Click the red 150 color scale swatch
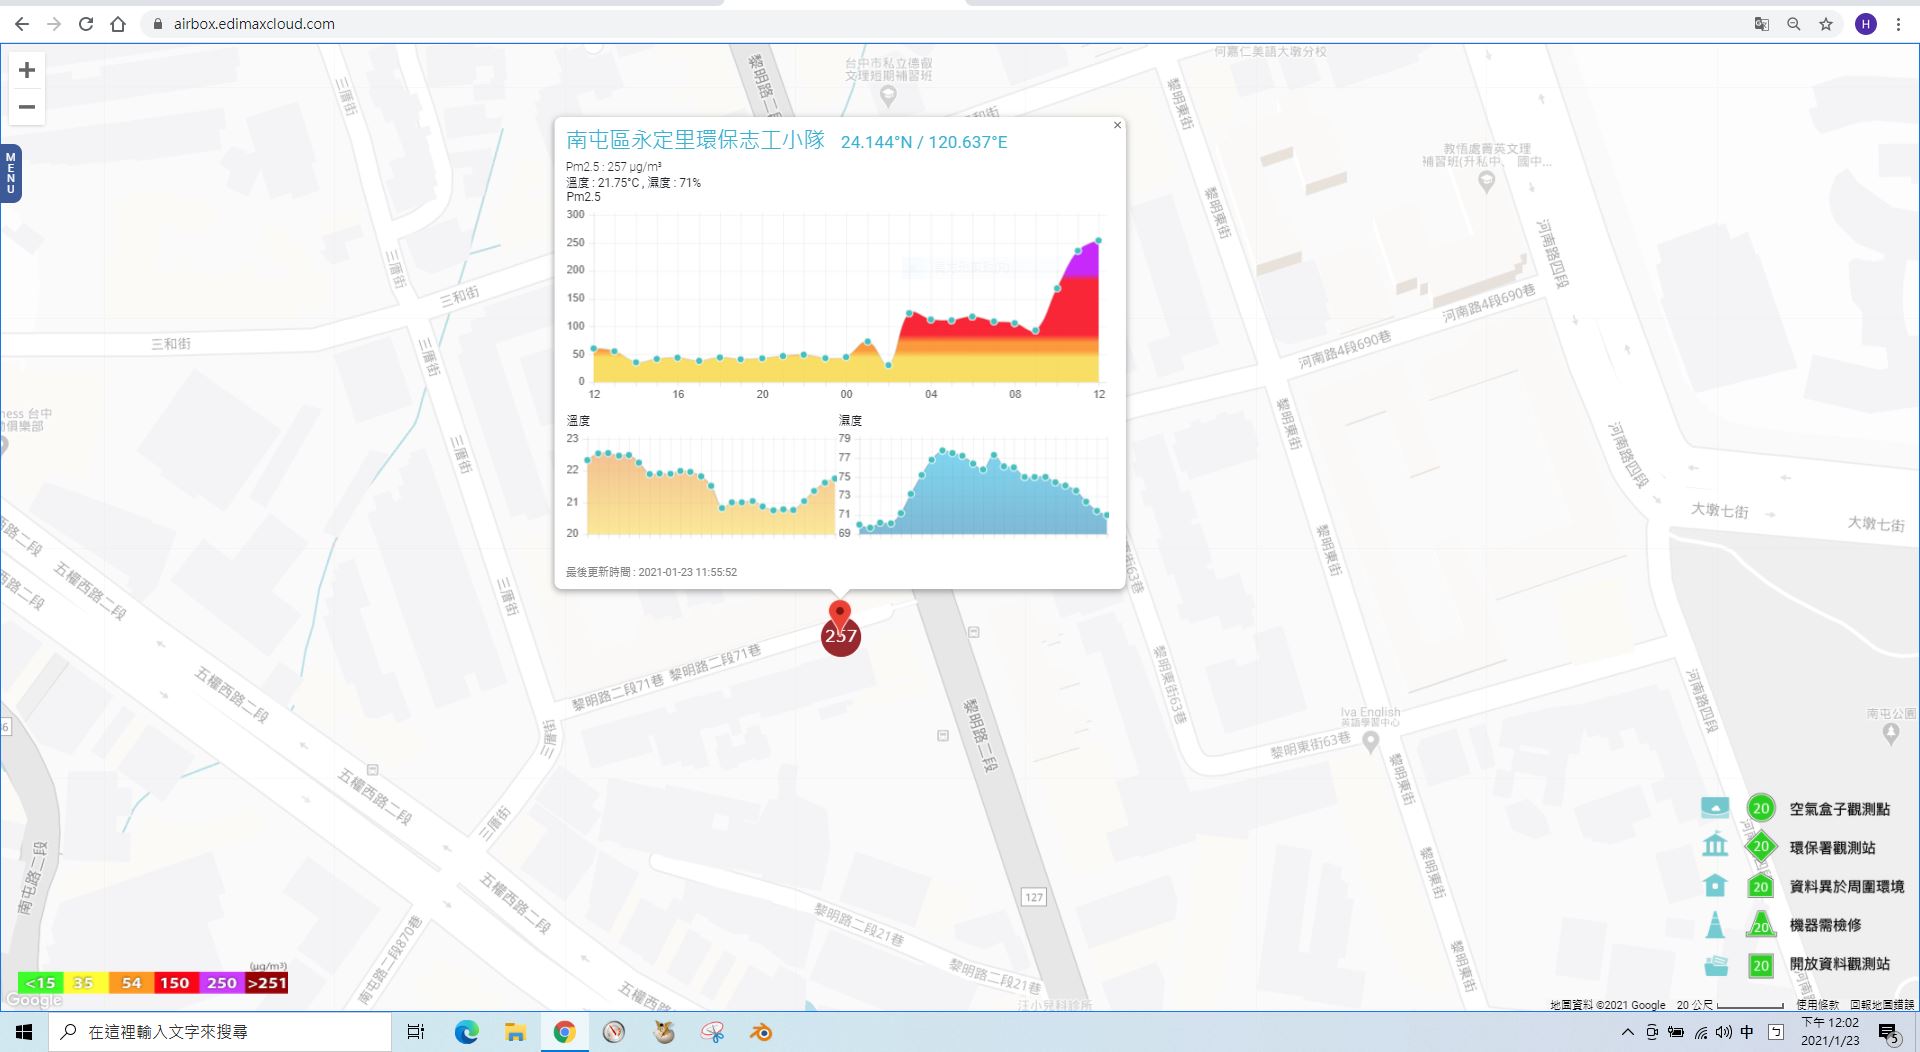The width and height of the screenshot is (1920, 1052). (x=176, y=983)
